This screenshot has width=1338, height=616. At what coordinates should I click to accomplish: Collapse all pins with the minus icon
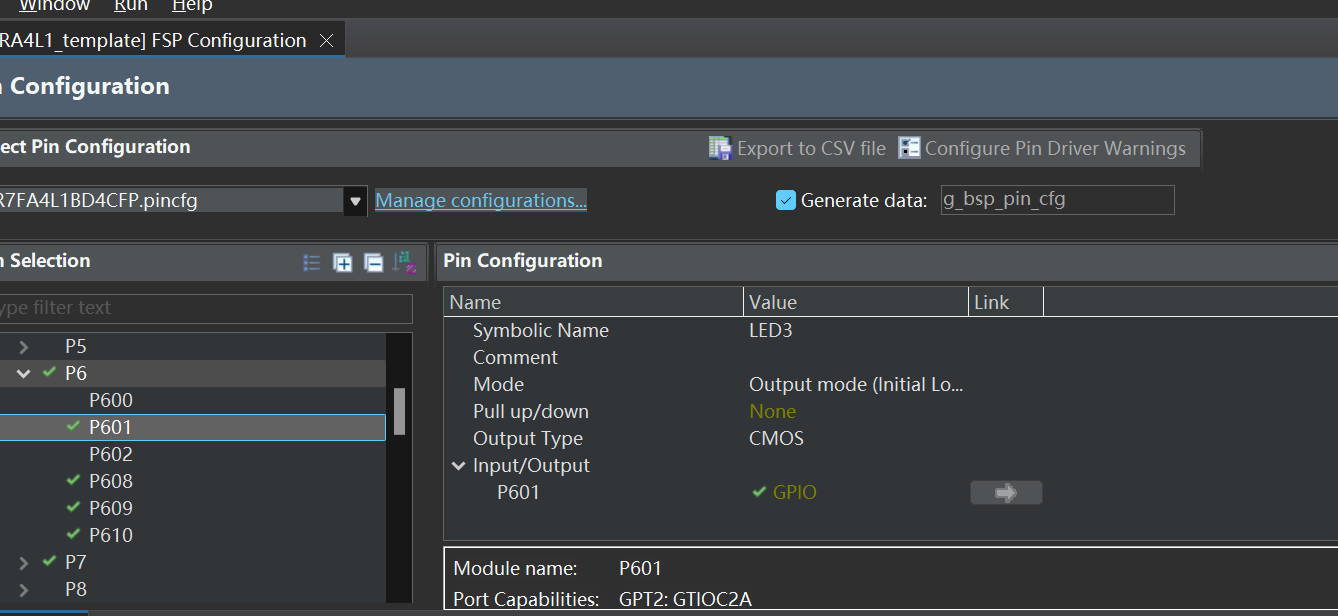pos(374,262)
